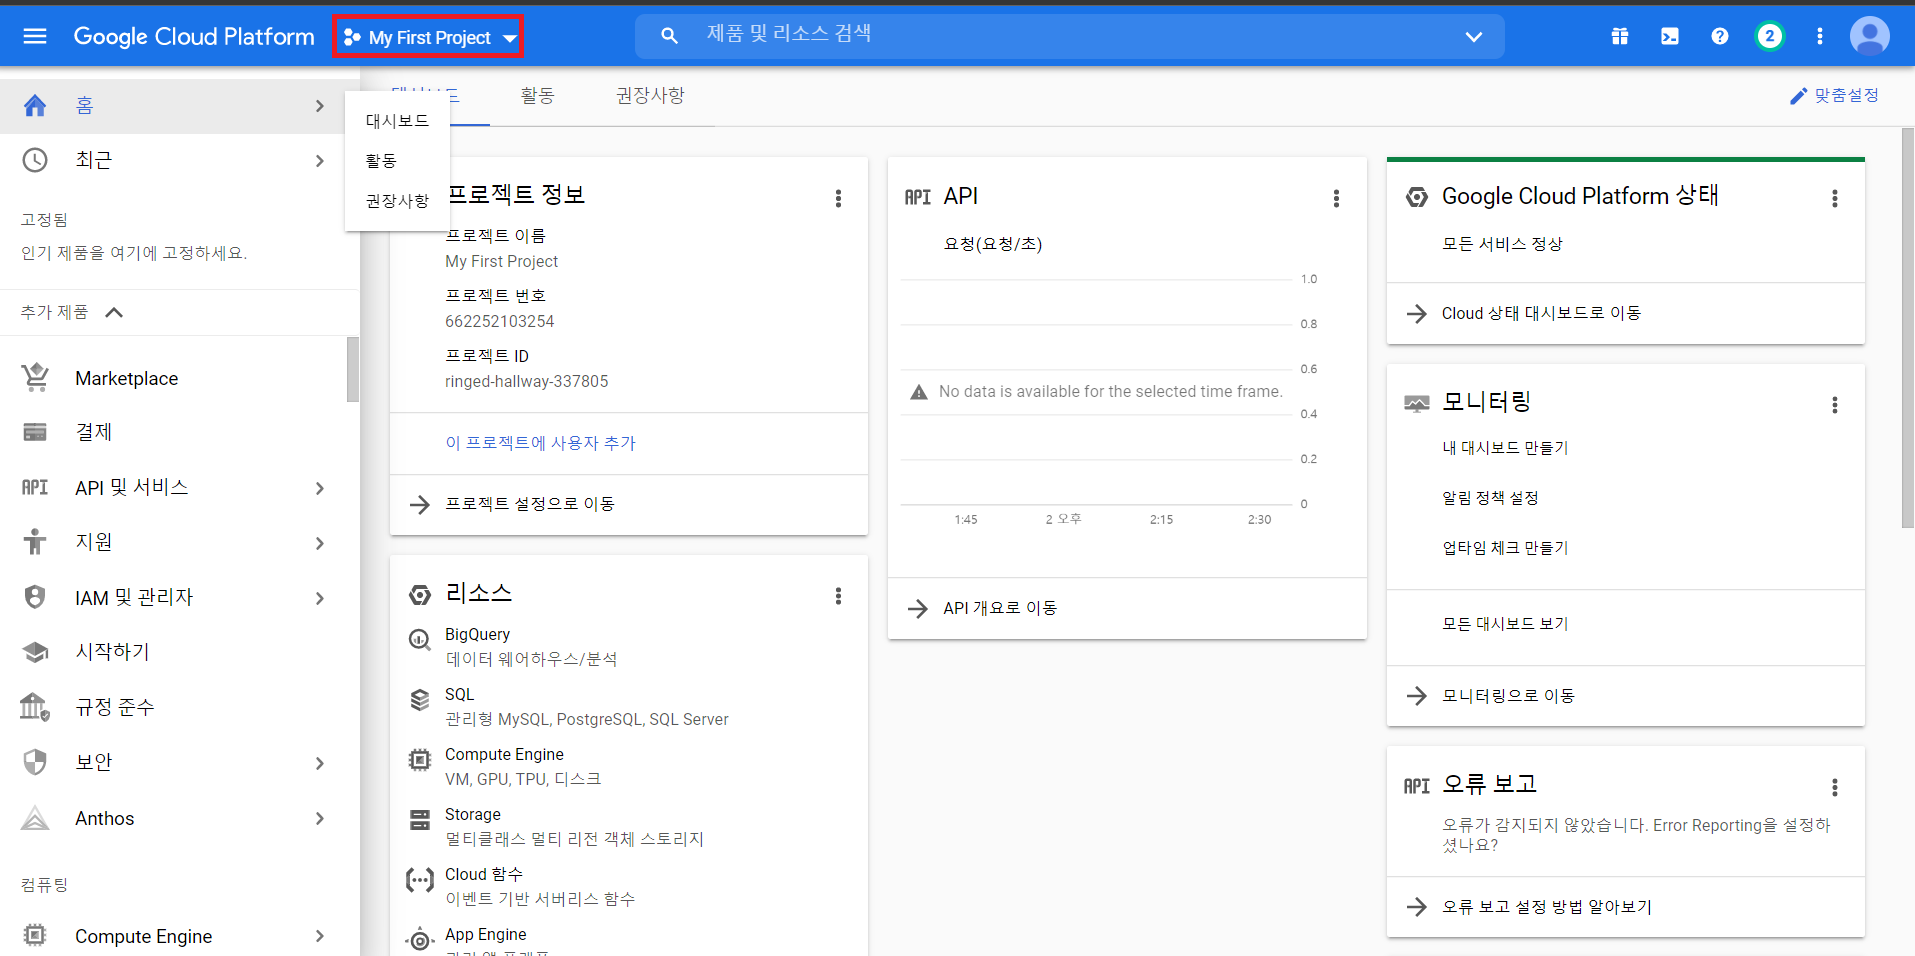This screenshot has height=956, width=1915.
Task: Open SQL in the resources card
Action: (x=459, y=695)
